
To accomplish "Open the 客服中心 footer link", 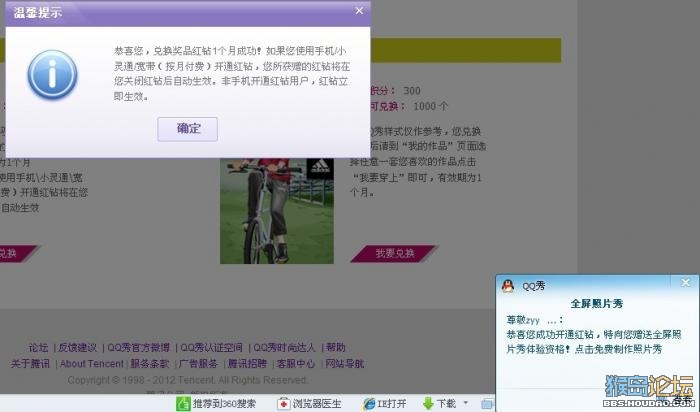I will click(296, 364).
